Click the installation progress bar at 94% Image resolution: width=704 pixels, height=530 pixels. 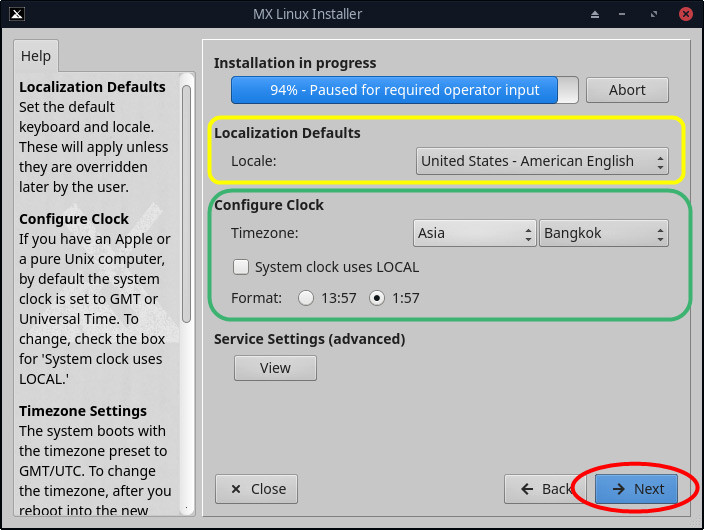(404, 90)
